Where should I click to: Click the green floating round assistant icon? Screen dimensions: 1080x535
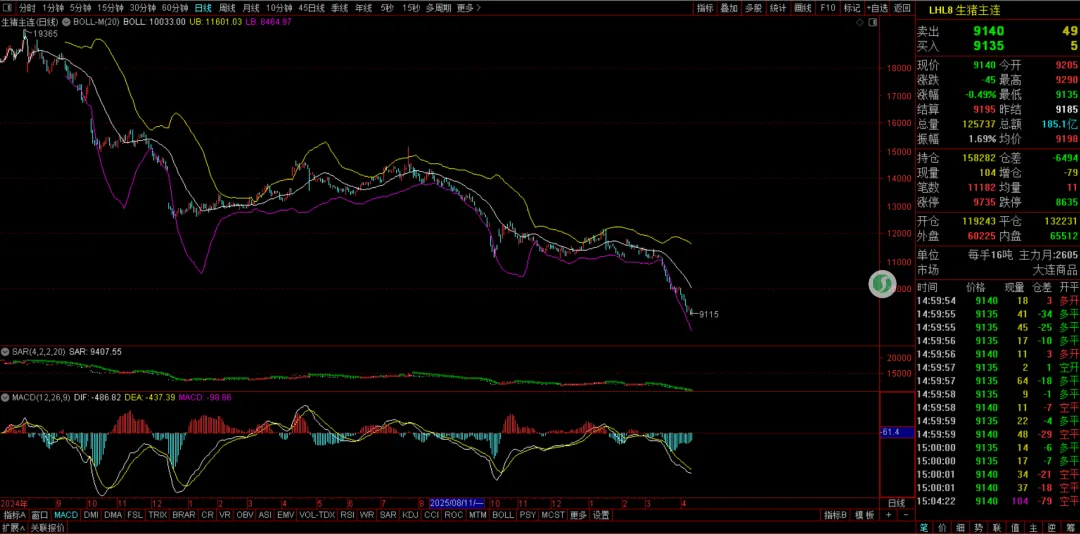point(881,284)
